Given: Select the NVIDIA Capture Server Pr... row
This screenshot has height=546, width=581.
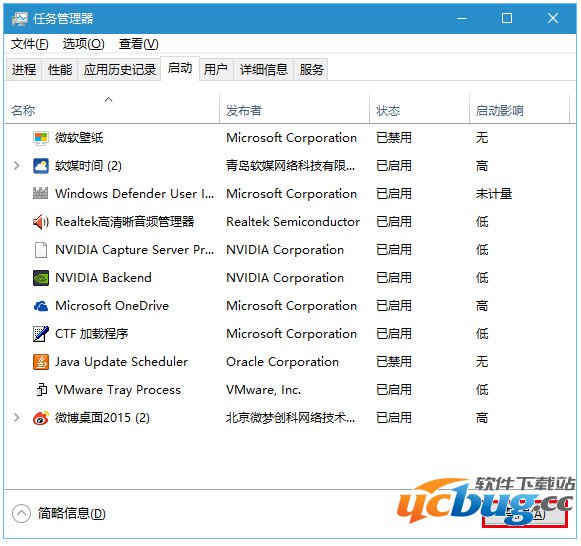Looking at the screenshot, I should click(135, 250).
